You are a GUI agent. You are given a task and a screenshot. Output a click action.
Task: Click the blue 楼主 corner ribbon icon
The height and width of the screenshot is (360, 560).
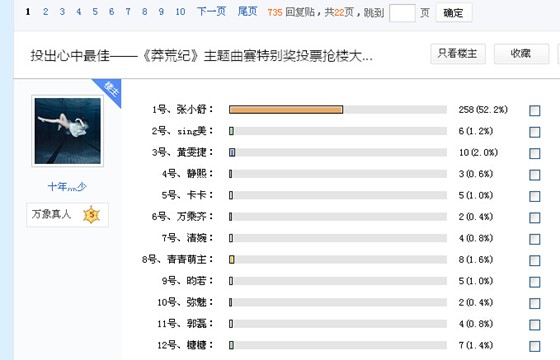pyautogui.click(x=109, y=91)
